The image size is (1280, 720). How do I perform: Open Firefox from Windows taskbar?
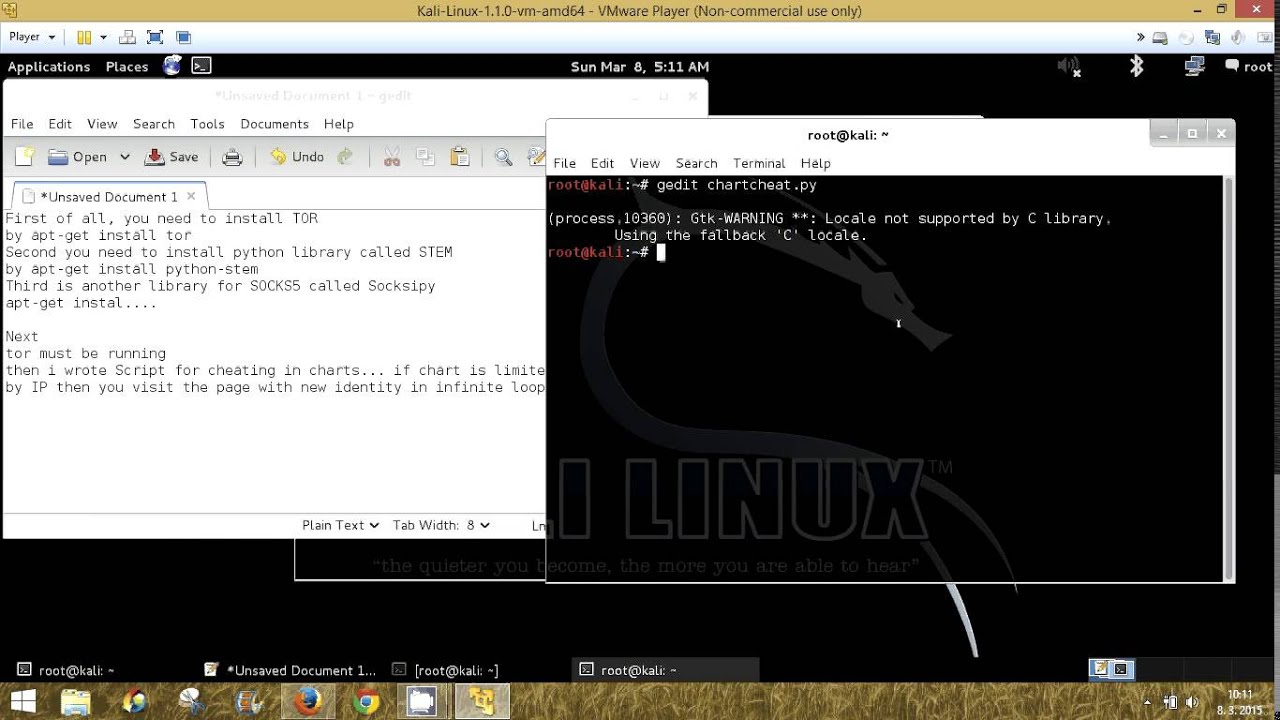pos(308,702)
